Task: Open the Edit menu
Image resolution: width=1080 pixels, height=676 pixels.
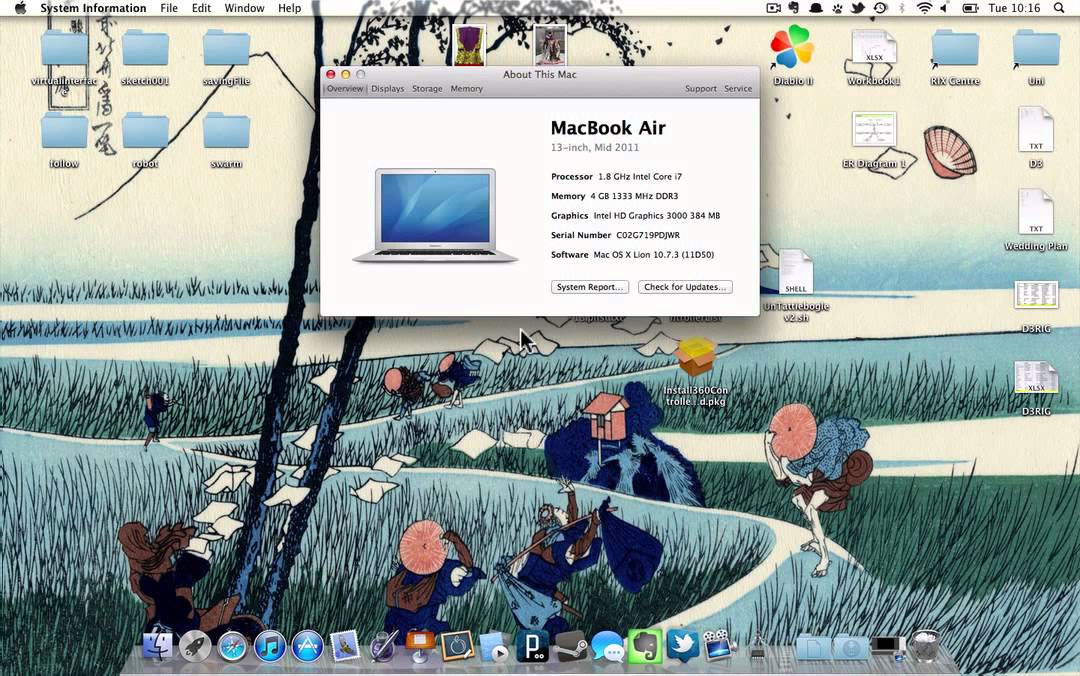Action: (x=201, y=8)
